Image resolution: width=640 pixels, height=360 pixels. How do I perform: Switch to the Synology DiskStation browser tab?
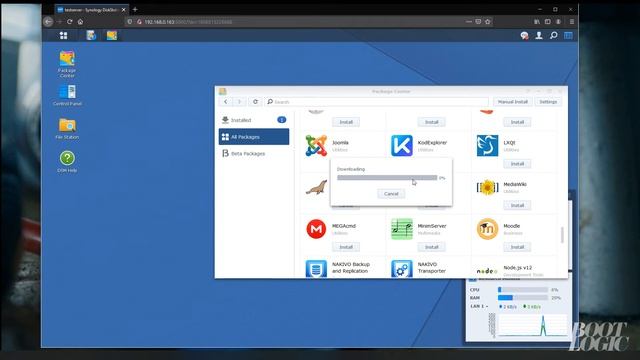tap(91, 9)
